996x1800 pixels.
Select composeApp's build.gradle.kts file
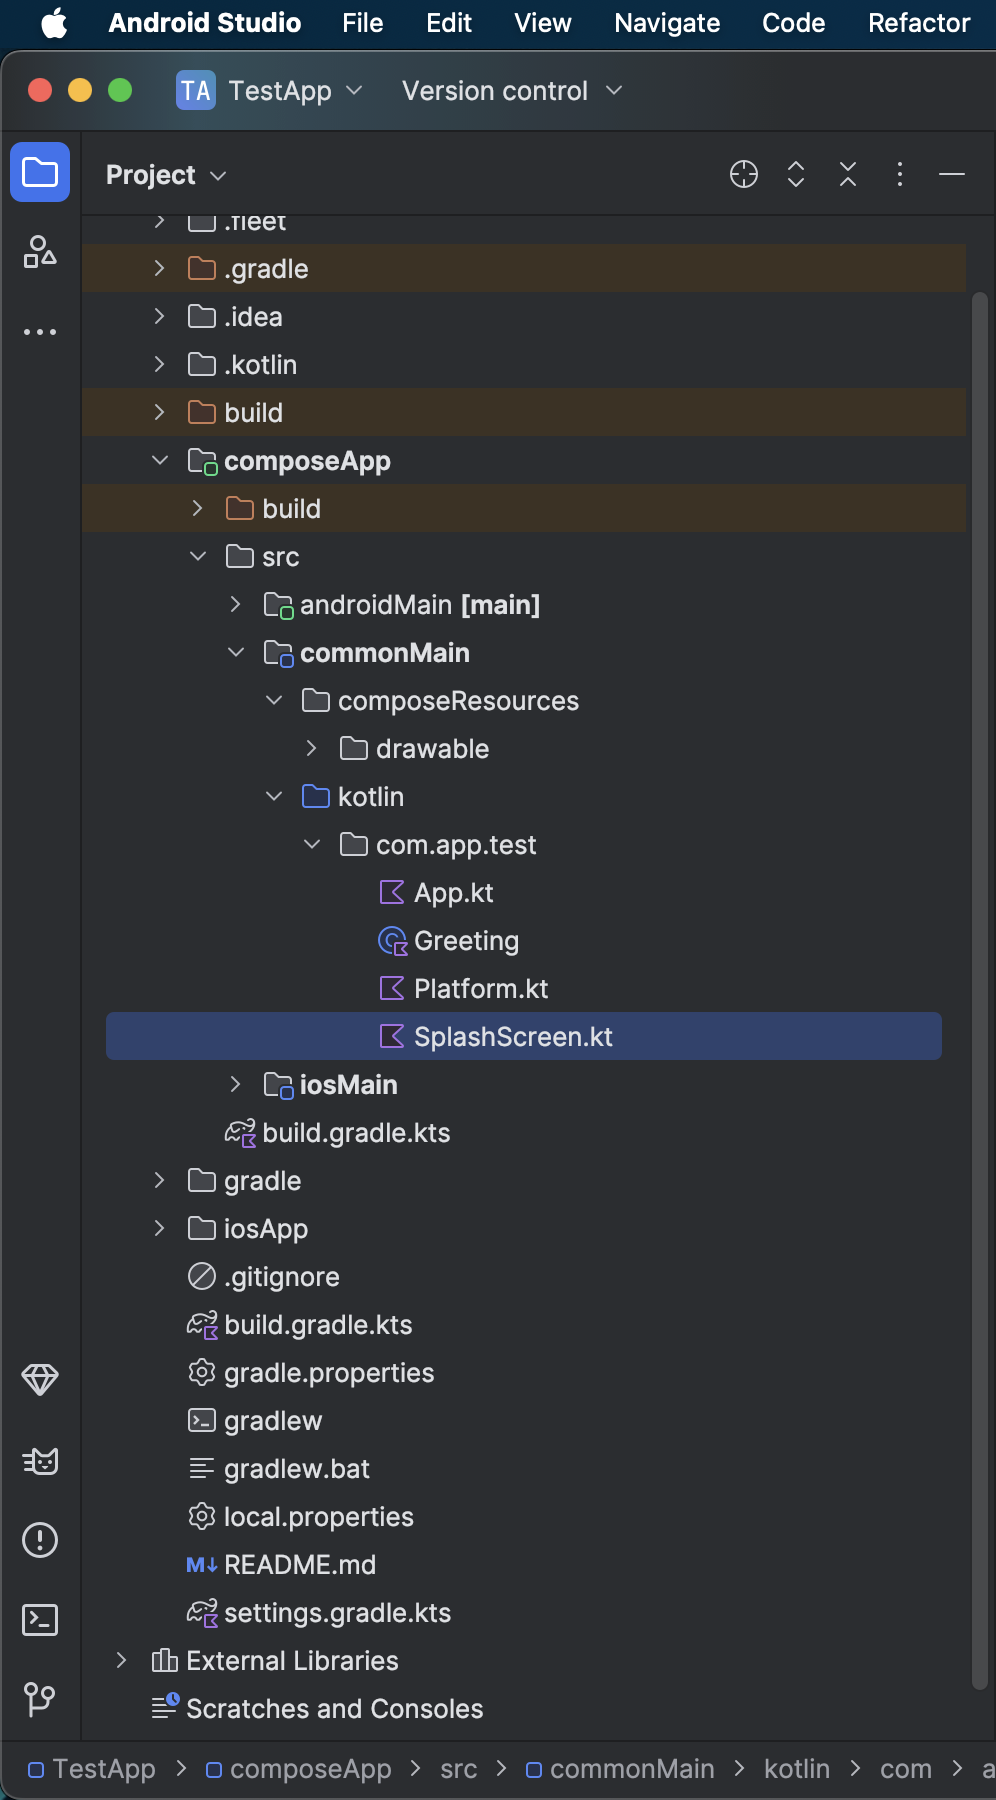356,1132
